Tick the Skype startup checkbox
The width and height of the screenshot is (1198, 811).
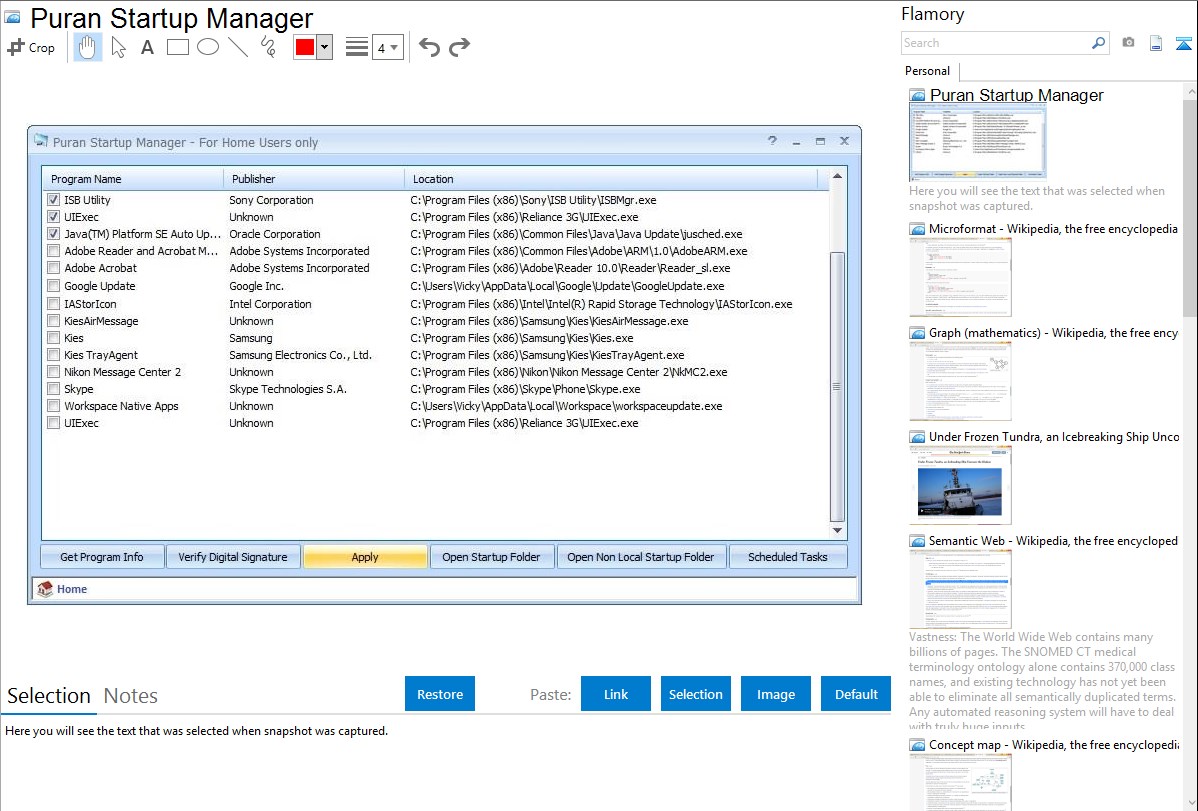click(54, 389)
